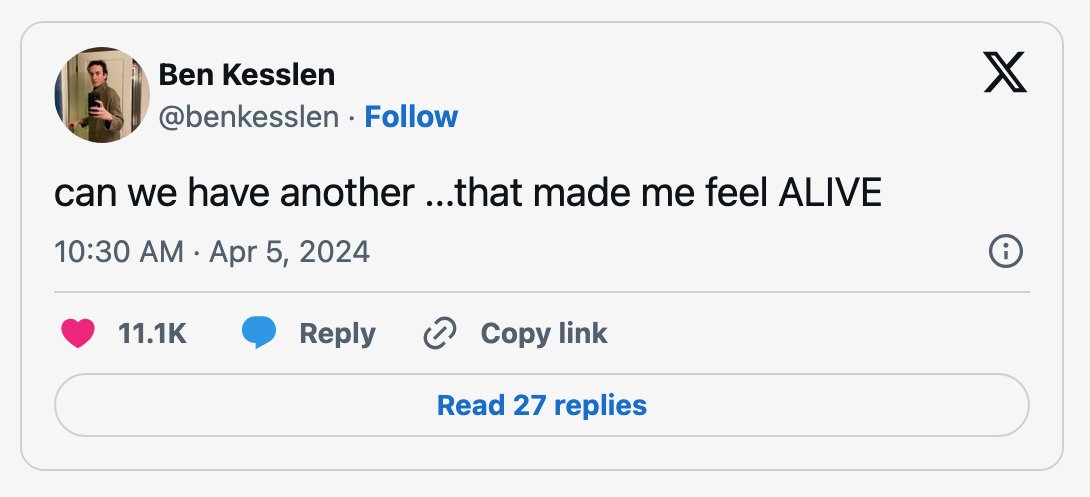This screenshot has width=1090, height=497.
Task: Open Ben Kesslen's profile picture
Action: point(102,95)
